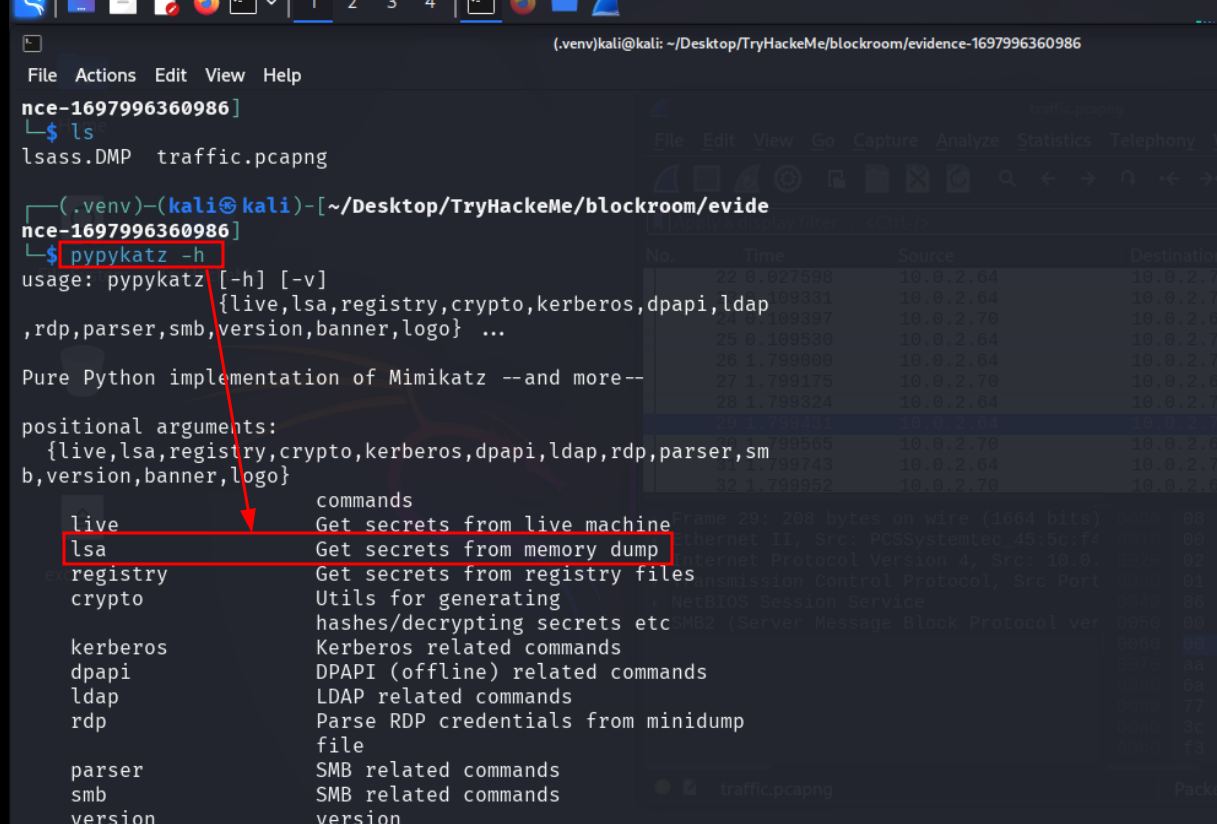Screen dimensions: 1217x824
Task: Switch to workspace 2 in the panel
Action: (x=351, y=6)
